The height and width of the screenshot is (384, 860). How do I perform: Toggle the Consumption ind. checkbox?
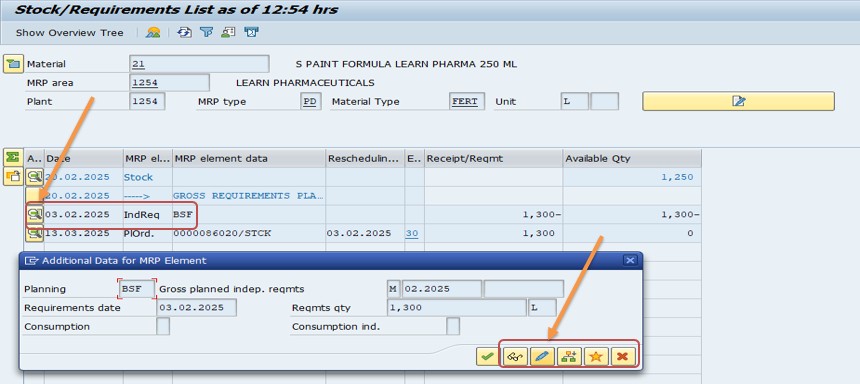click(453, 326)
